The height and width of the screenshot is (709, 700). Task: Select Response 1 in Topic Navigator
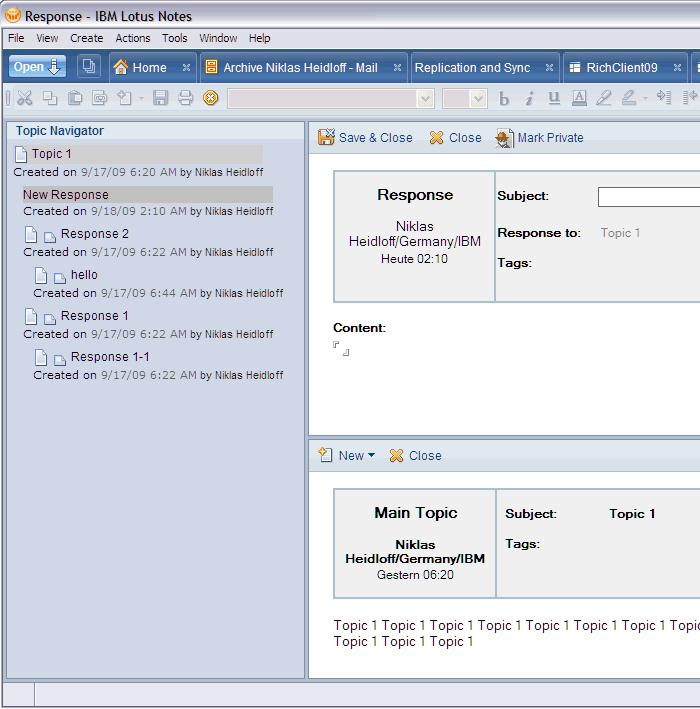pyautogui.click(x=95, y=316)
